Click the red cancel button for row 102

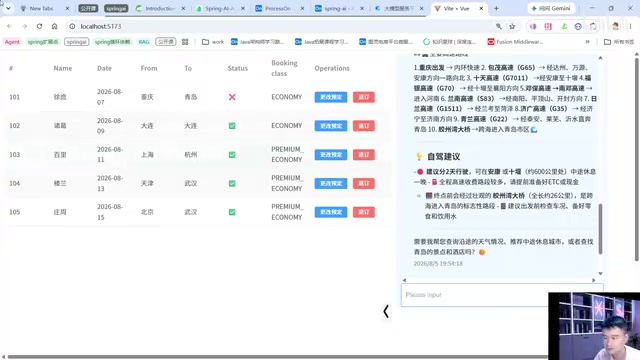pos(364,126)
